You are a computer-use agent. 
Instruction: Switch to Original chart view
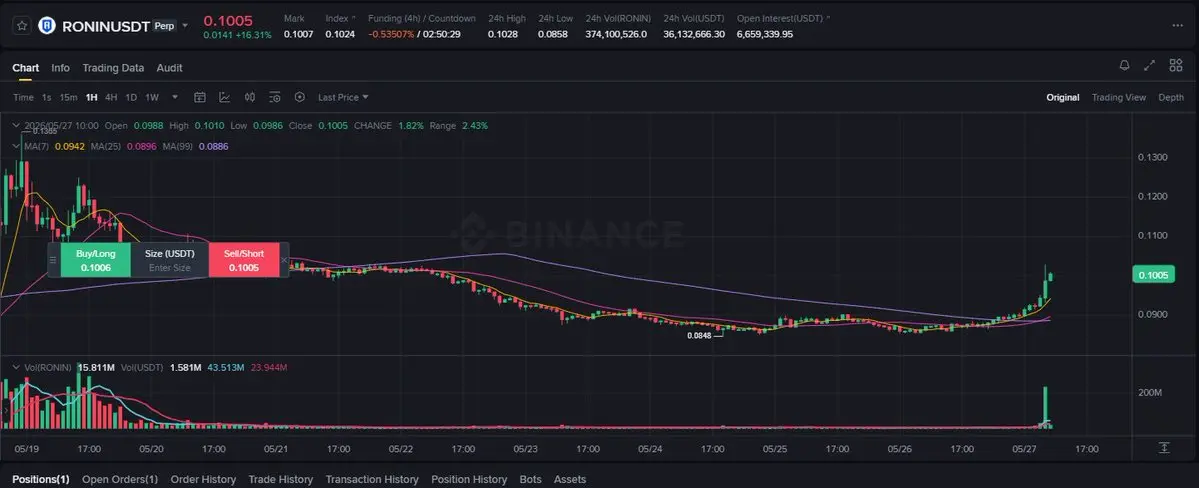(x=1063, y=97)
